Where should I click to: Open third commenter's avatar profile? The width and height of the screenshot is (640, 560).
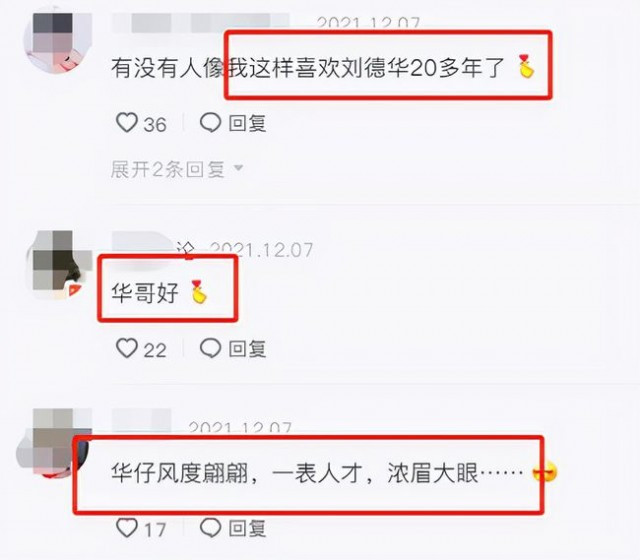(x=54, y=442)
